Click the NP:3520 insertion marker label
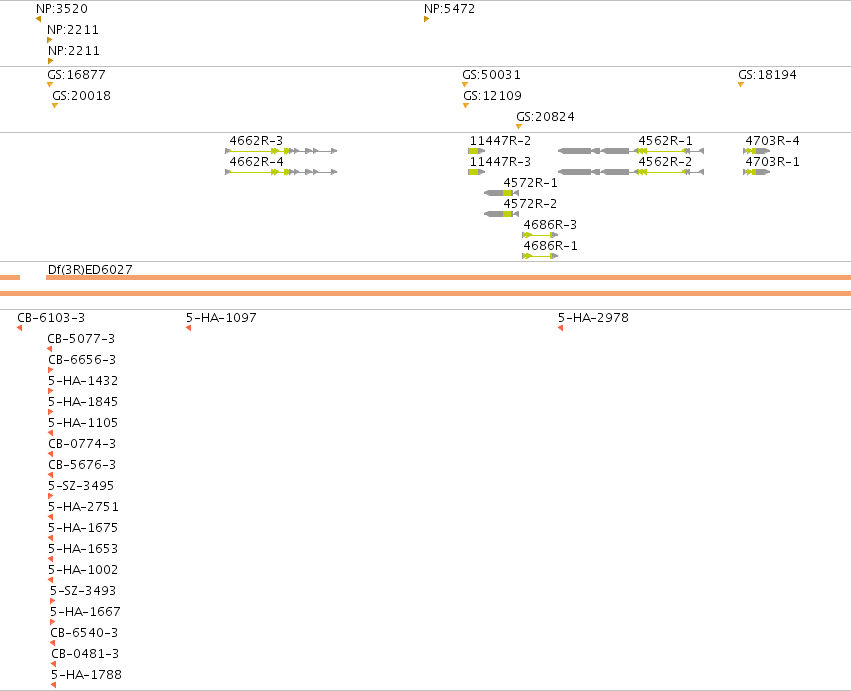 coord(61,9)
